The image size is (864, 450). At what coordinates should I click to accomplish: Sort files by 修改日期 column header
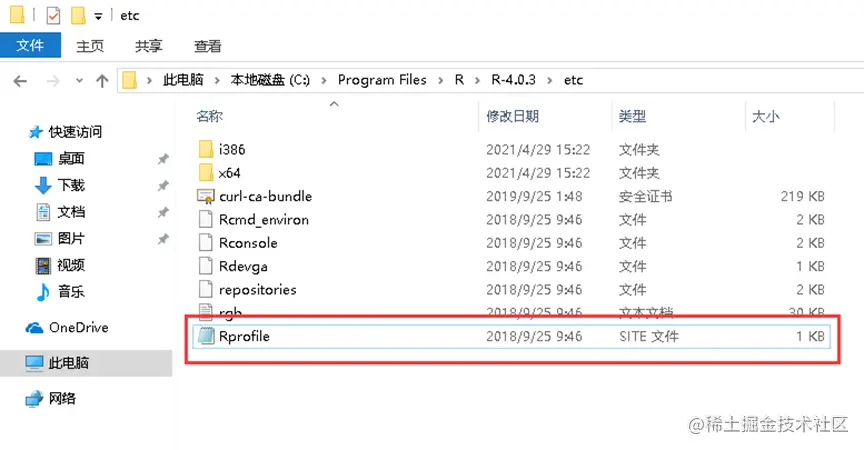pos(512,116)
